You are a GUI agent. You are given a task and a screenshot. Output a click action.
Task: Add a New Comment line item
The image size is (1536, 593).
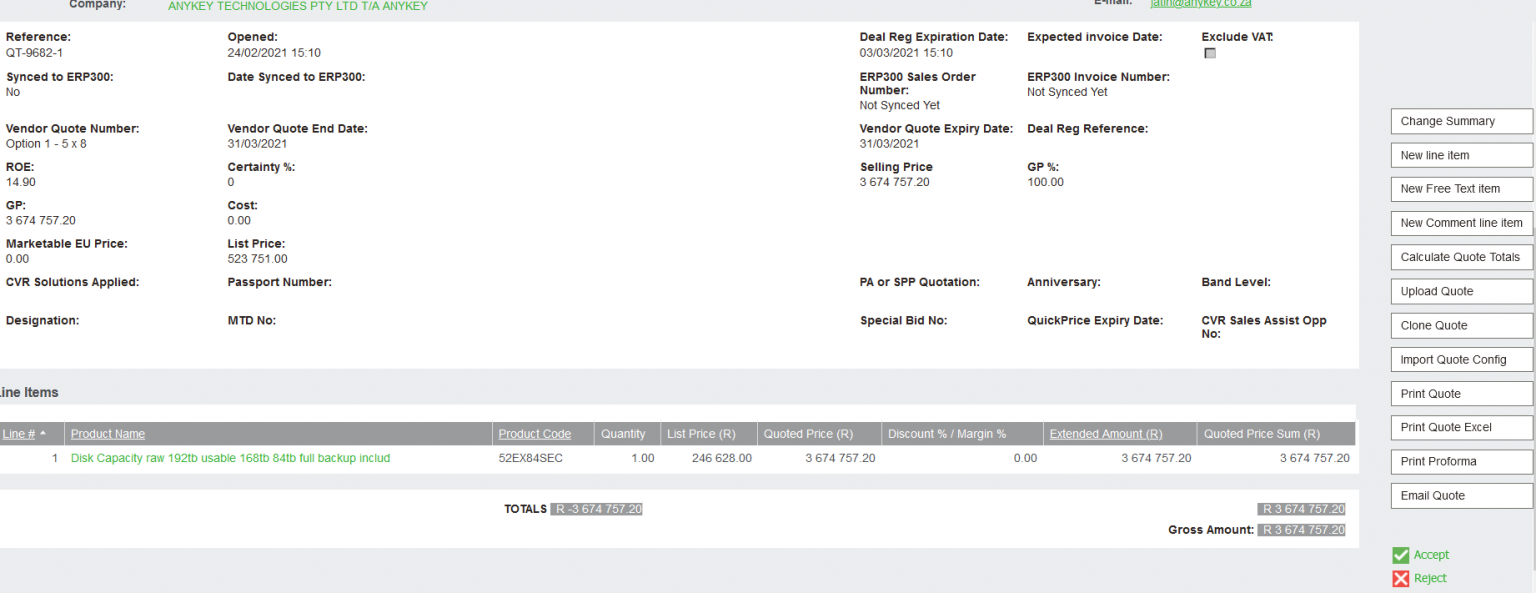click(1461, 223)
